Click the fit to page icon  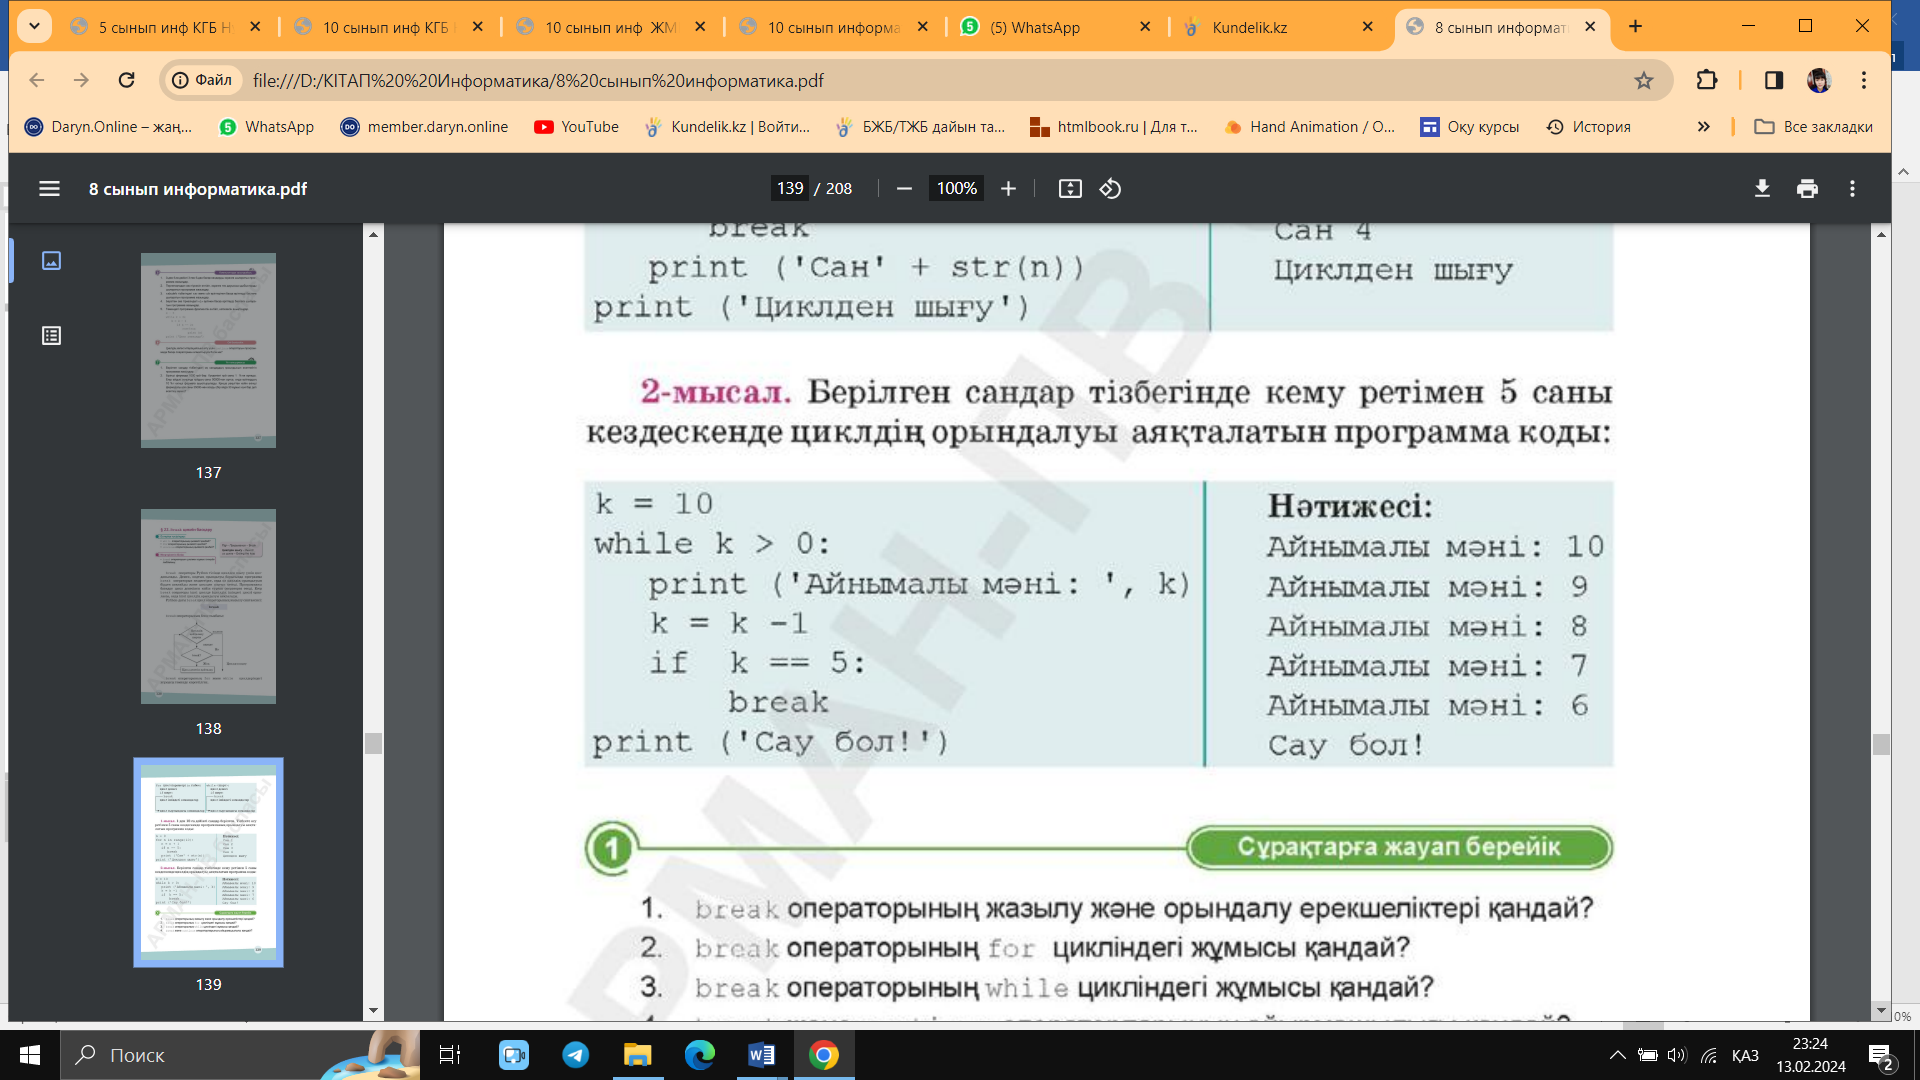(x=1070, y=188)
